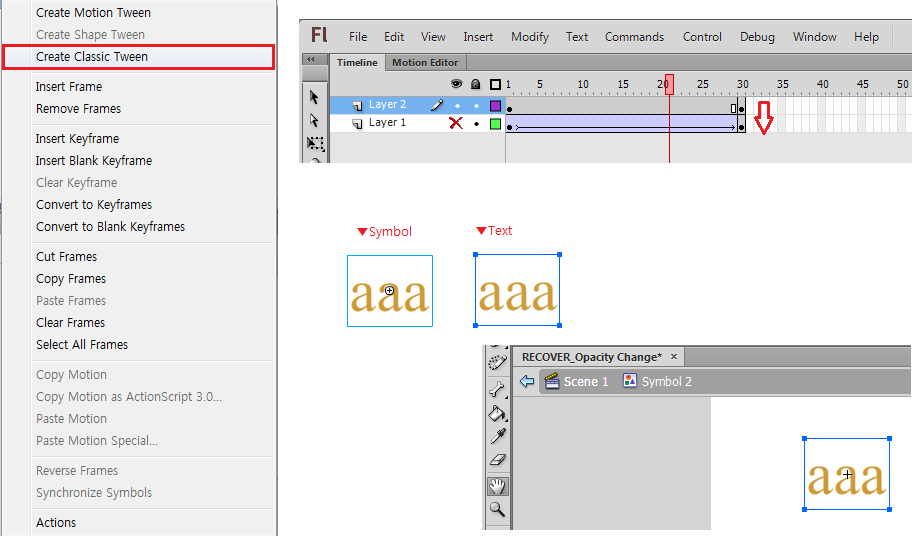
Task: Show Layer 1 via its red X
Action: pos(456,123)
